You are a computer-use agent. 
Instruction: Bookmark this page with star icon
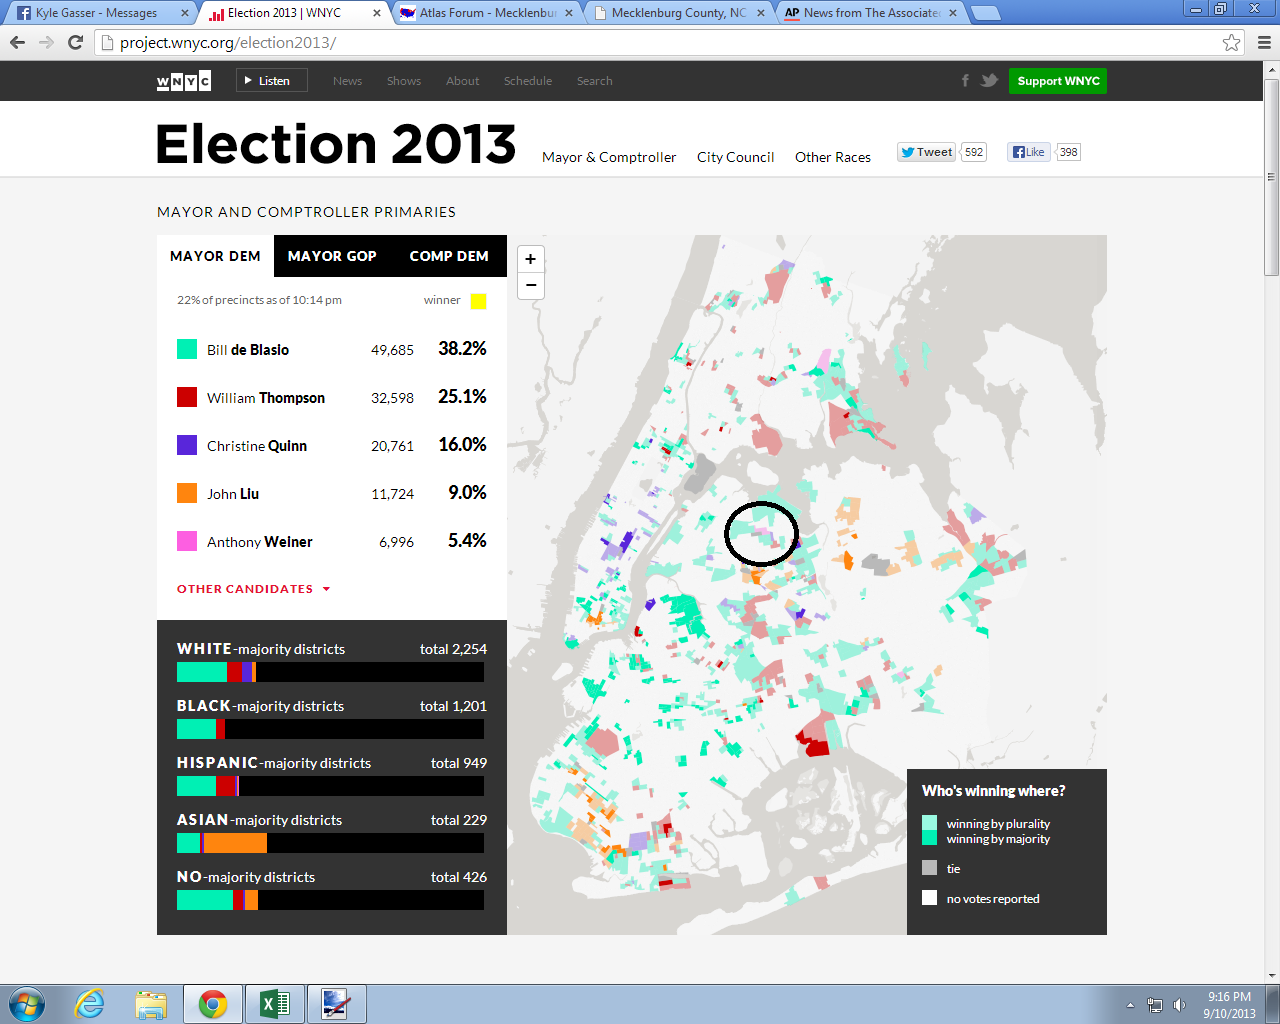pyautogui.click(x=1231, y=42)
